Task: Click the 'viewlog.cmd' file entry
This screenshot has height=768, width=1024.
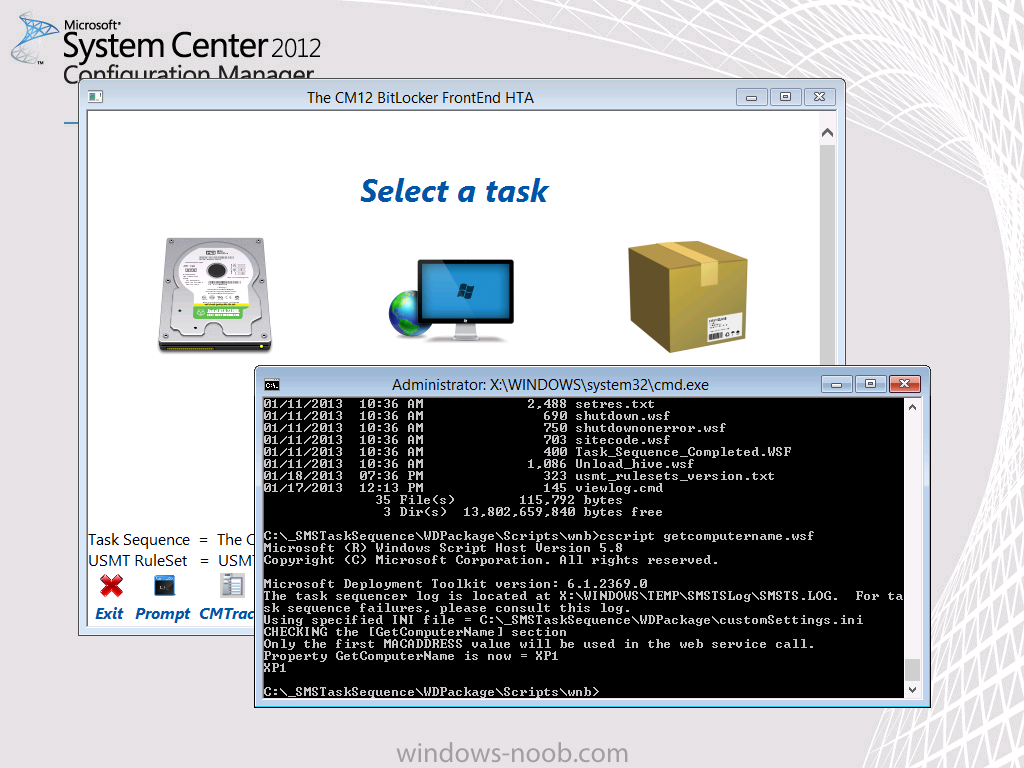Action: tap(619, 488)
